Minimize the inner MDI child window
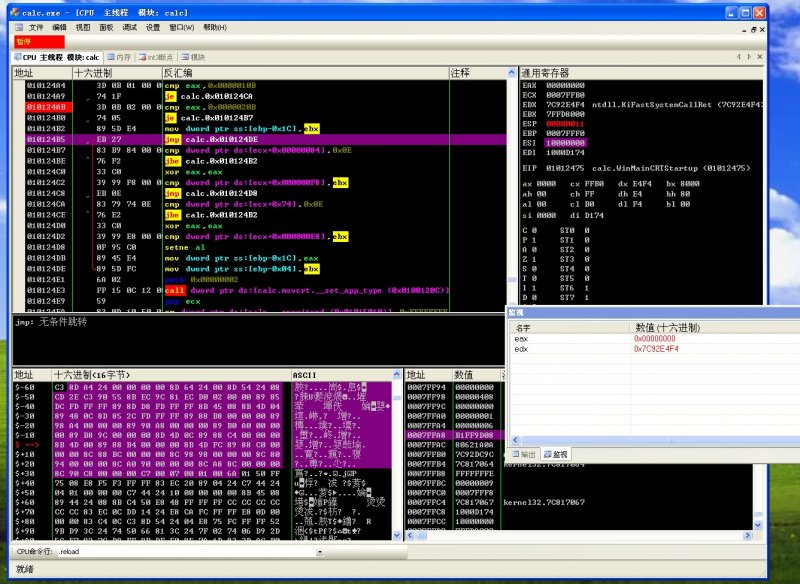Viewport: 800px width, 584px height. click(x=744, y=30)
